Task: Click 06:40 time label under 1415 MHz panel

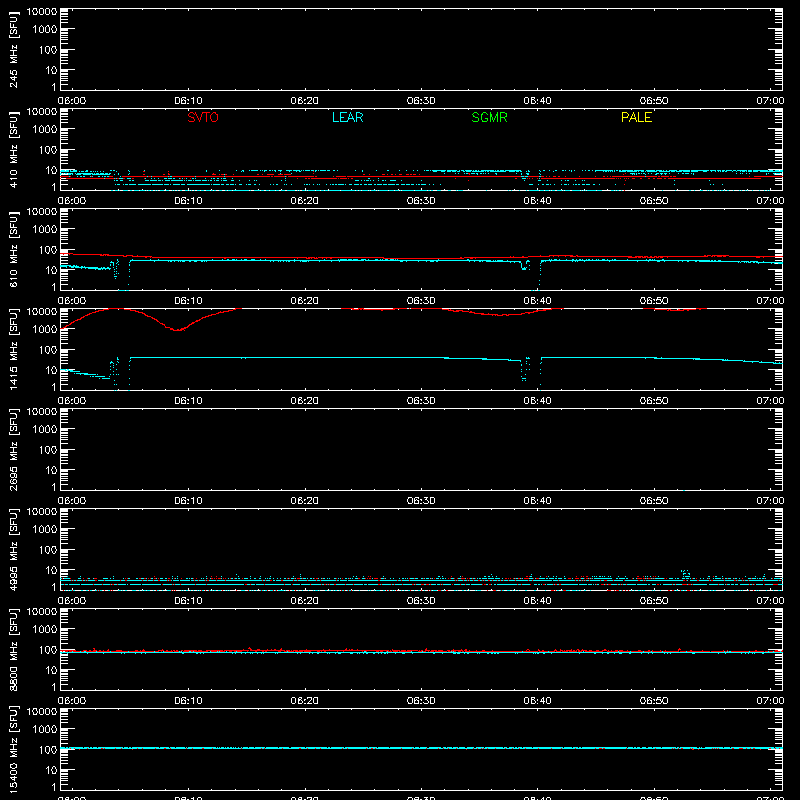Action: click(537, 401)
